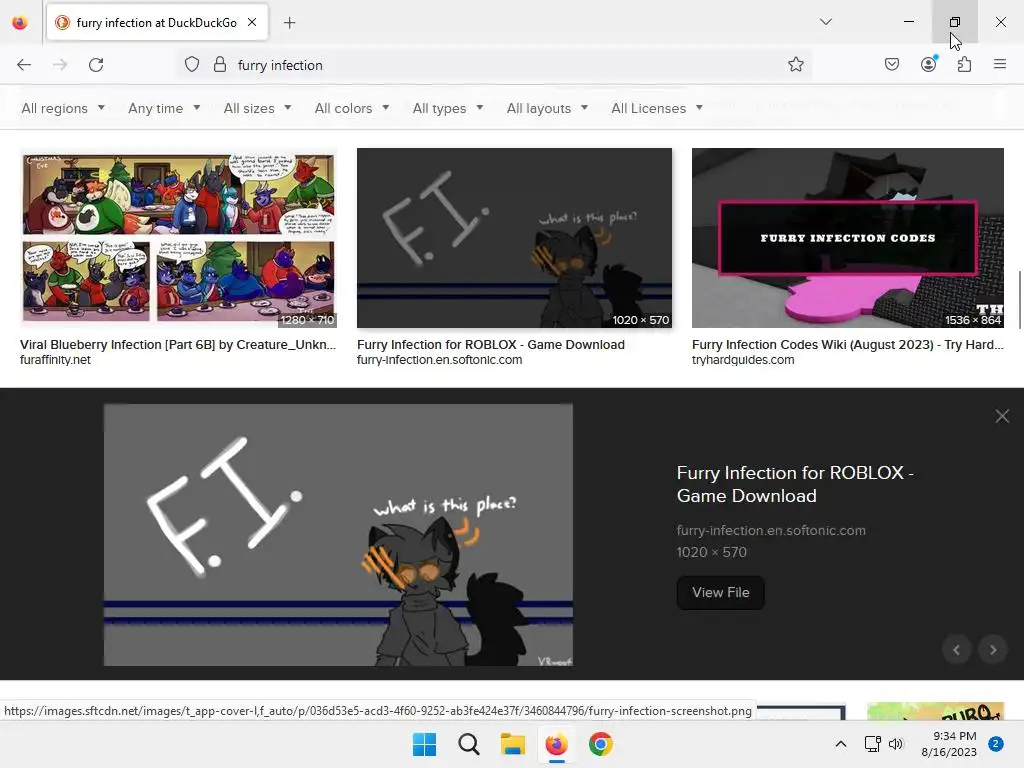Click tryhardguides.com source link

743,360
